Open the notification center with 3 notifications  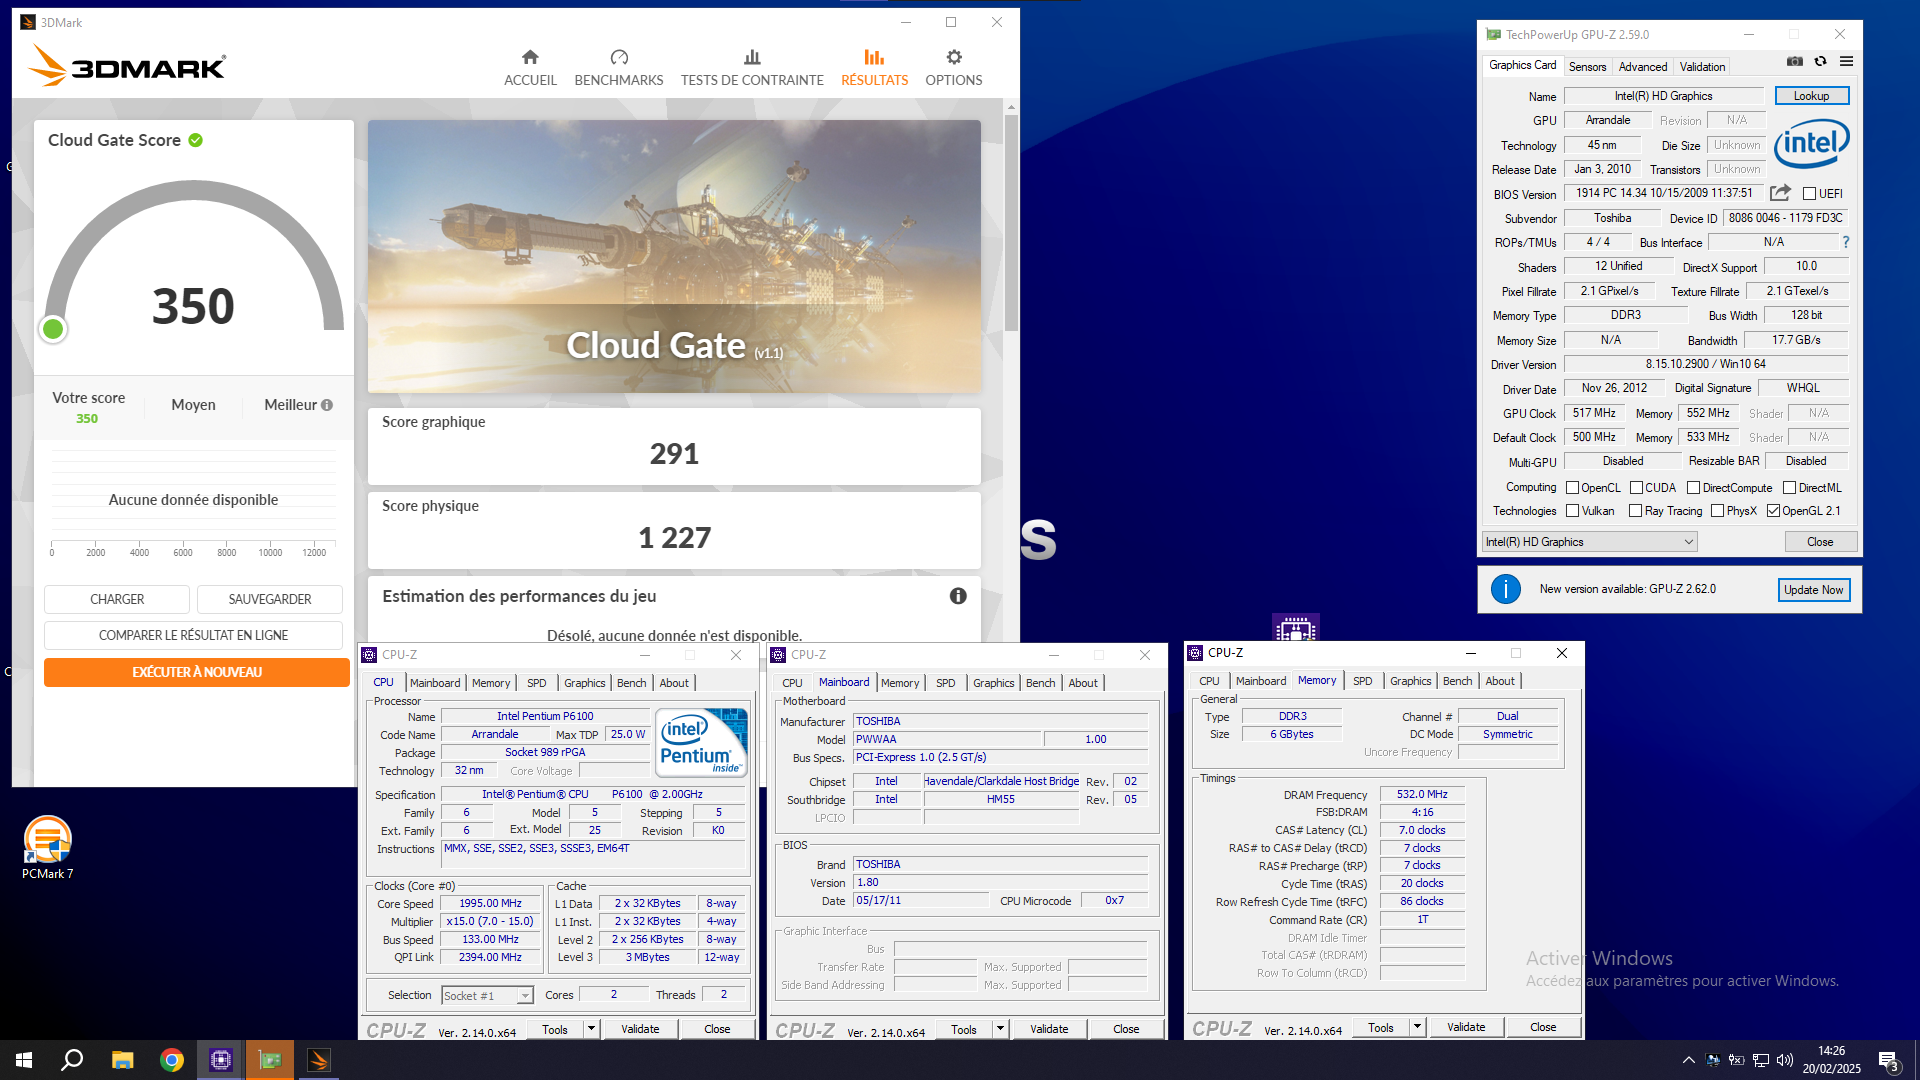coord(1890,1061)
